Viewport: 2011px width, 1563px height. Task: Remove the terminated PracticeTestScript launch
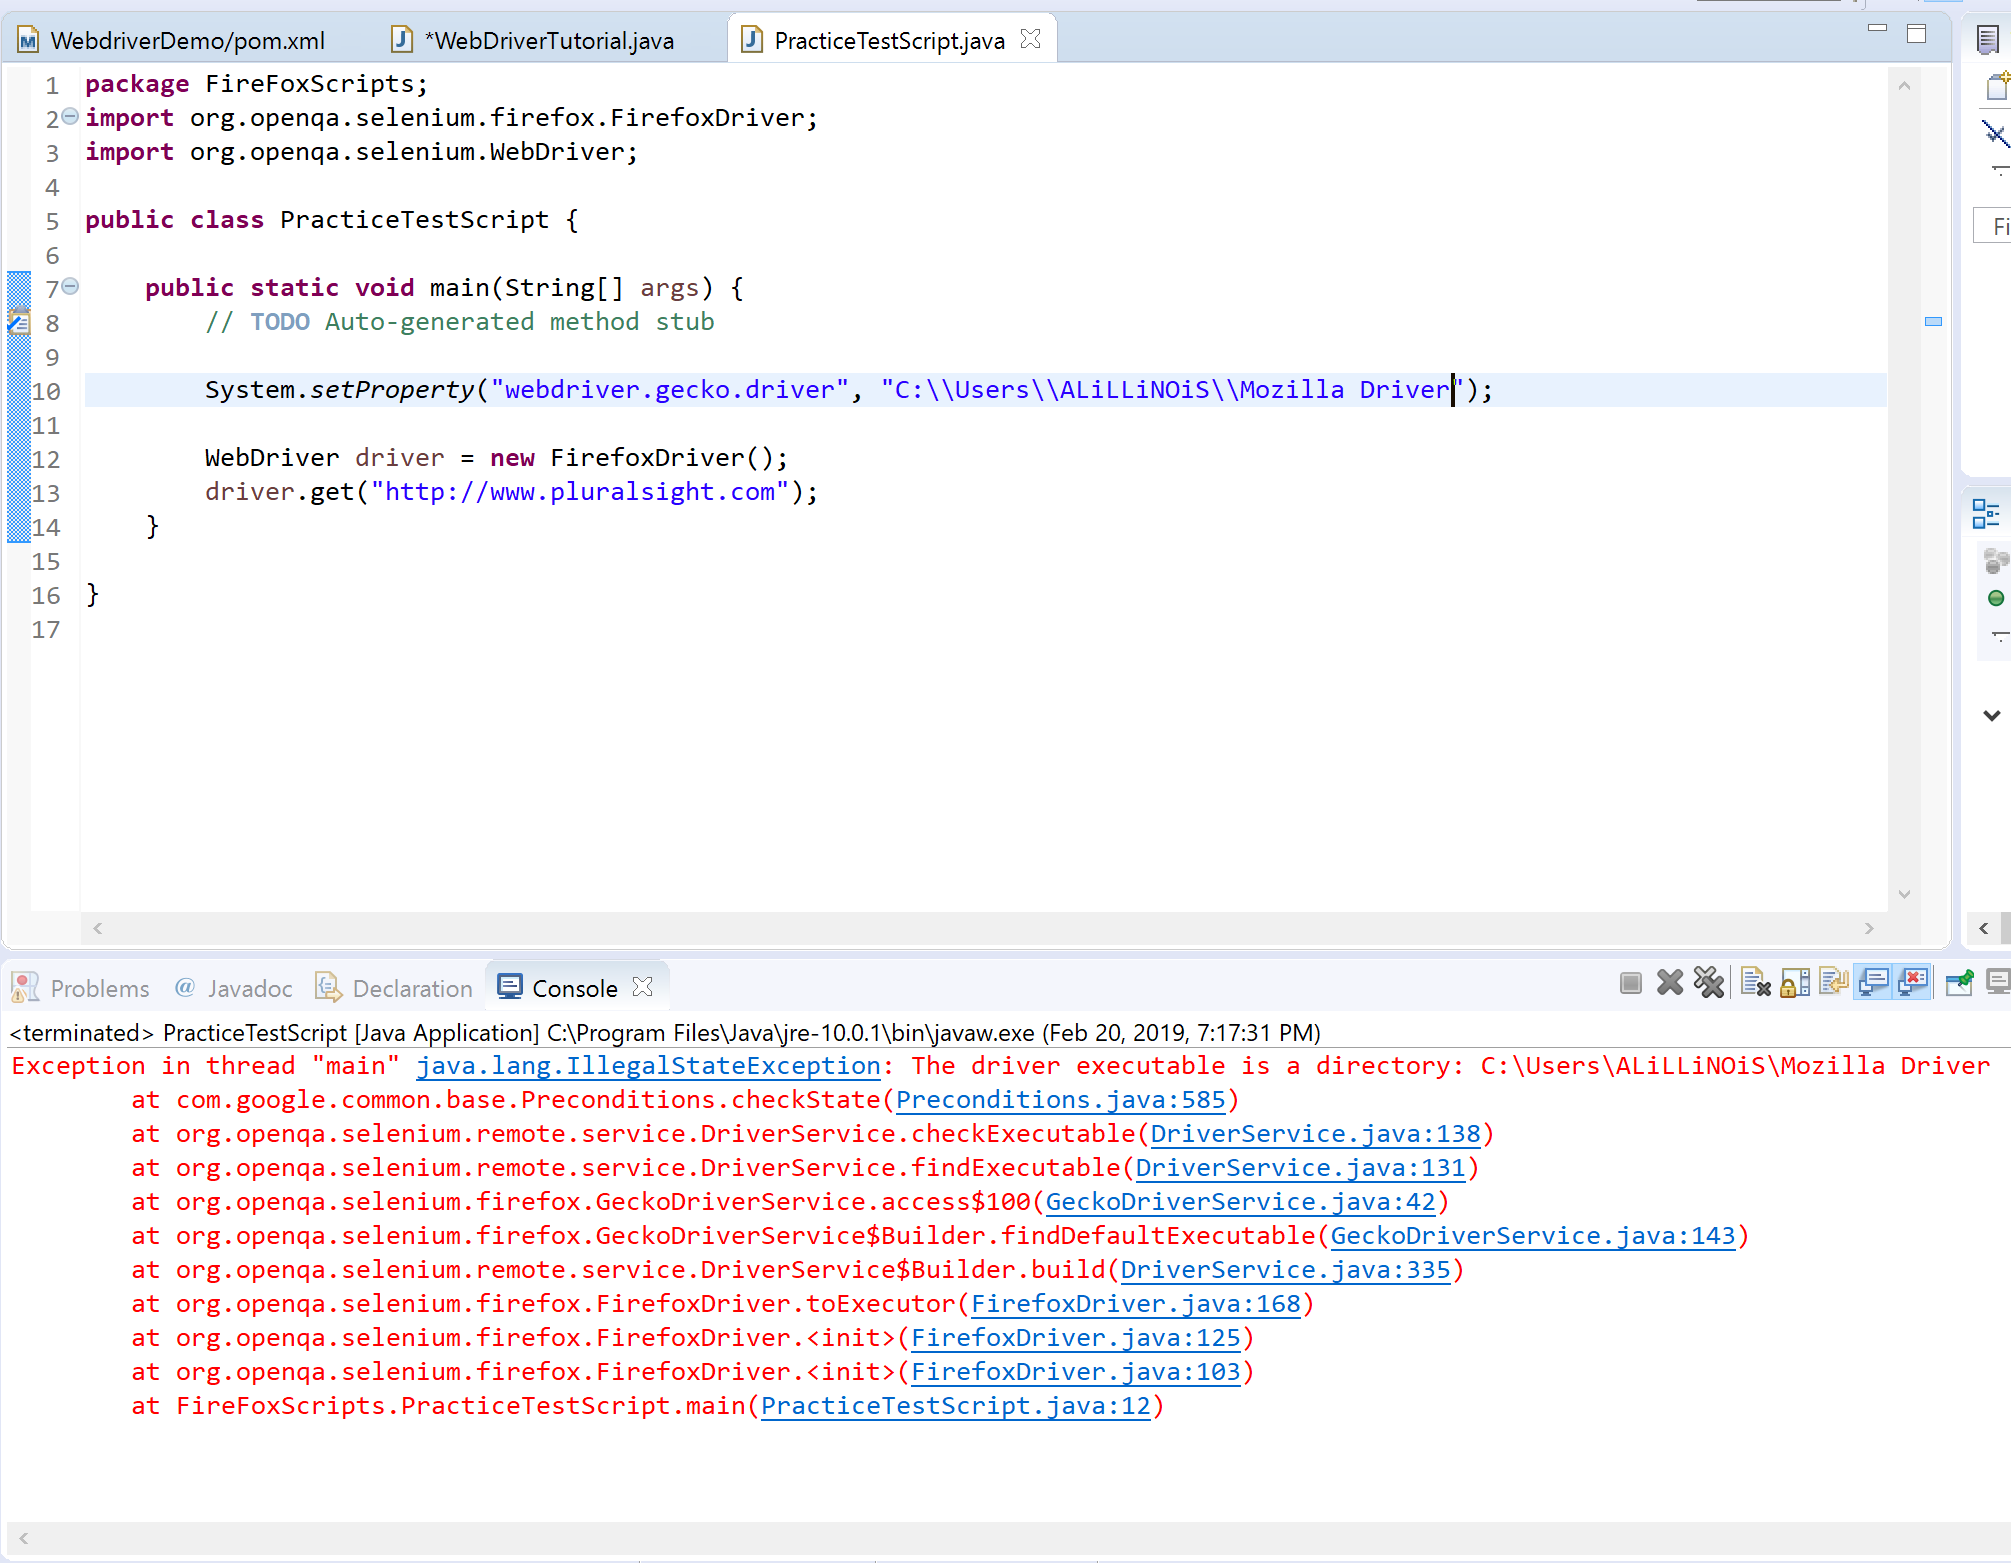(x=1669, y=982)
